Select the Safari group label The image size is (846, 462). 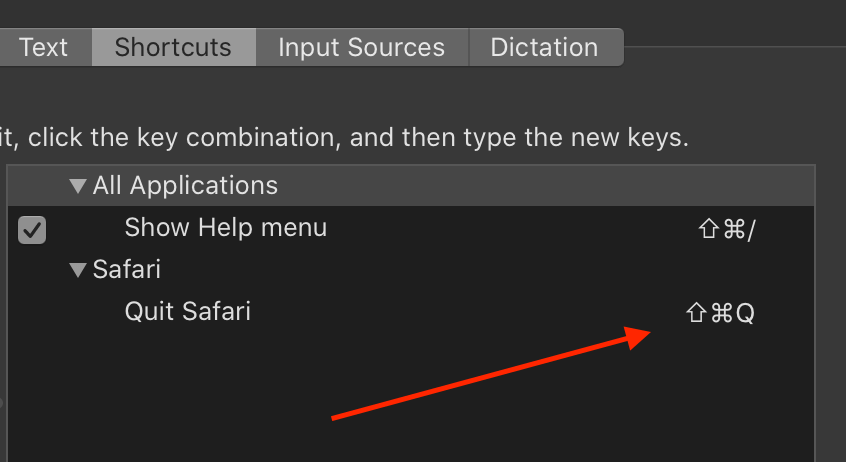point(126,269)
